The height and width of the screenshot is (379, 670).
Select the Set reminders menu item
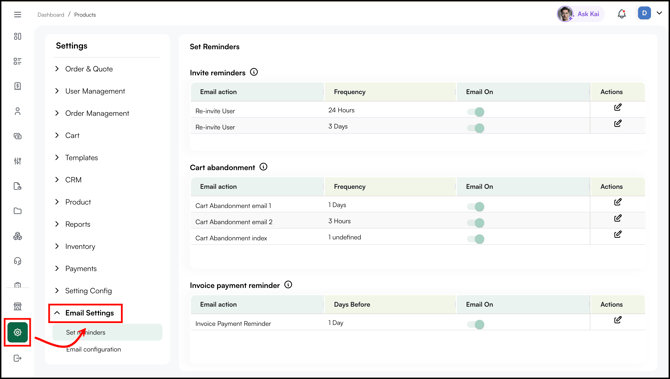pyautogui.click(x=107, y=332)
